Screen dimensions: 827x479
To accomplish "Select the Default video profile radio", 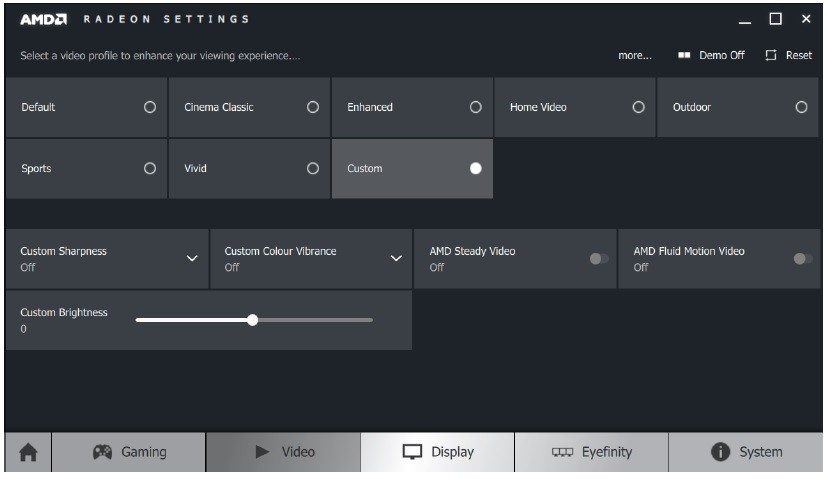I will (150, 108).
